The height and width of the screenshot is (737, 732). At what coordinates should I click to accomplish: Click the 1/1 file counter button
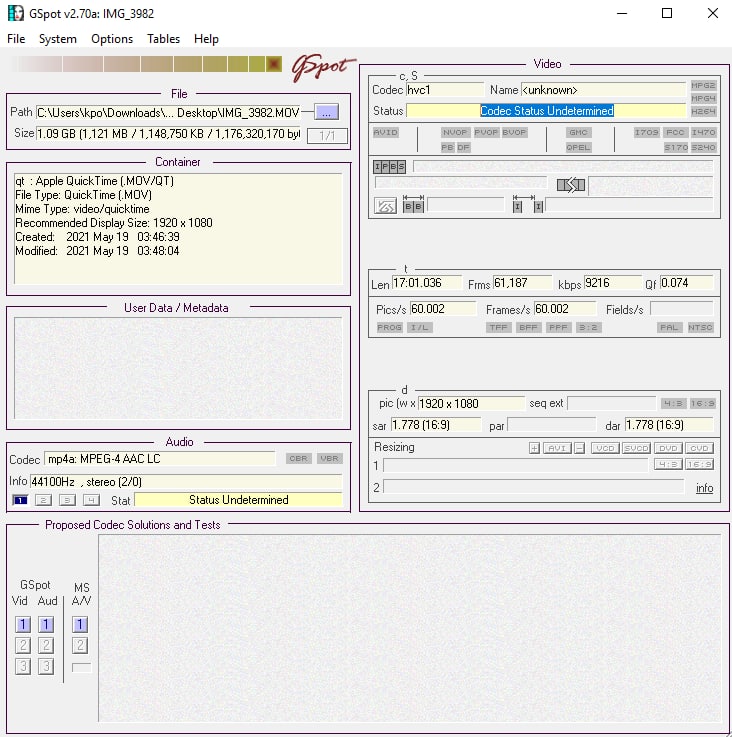pos(327,135)
